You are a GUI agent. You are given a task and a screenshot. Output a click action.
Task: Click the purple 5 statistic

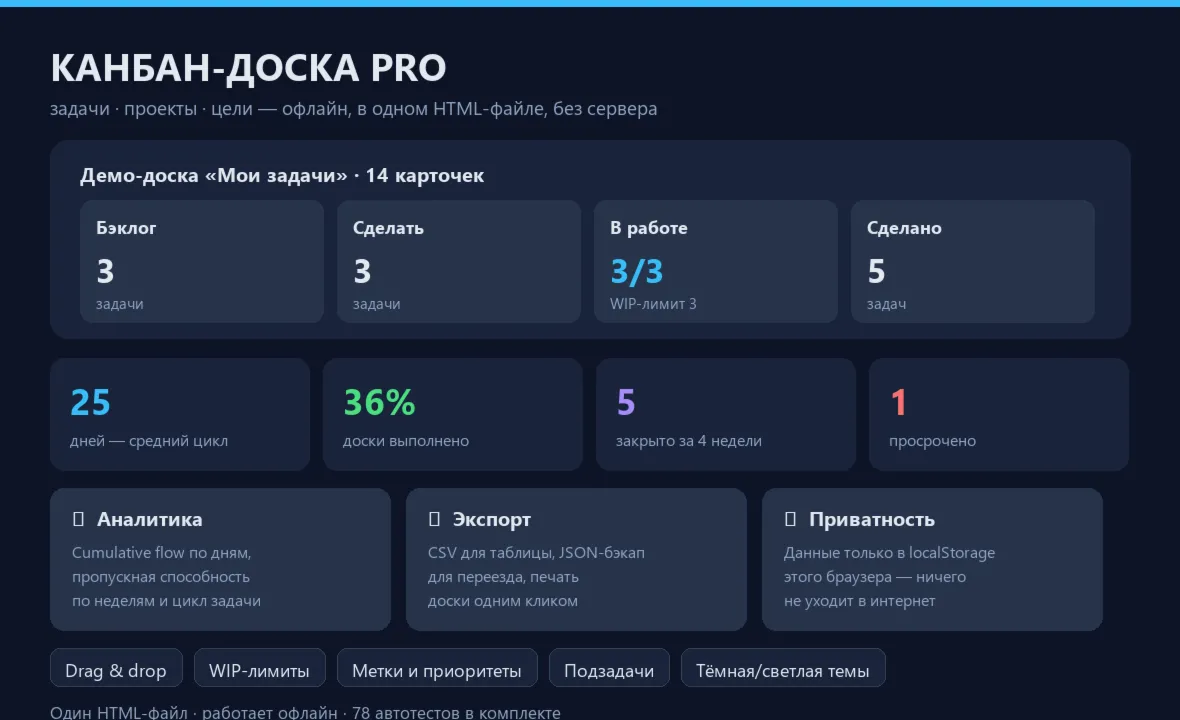[626, 403]
